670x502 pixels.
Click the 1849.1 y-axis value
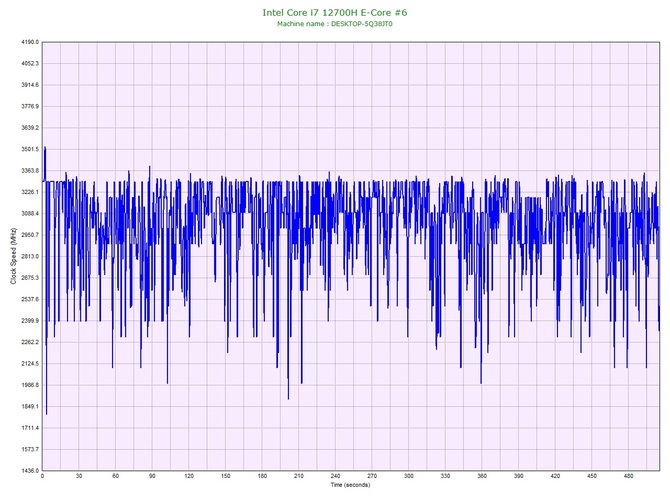tap(30, 406)
